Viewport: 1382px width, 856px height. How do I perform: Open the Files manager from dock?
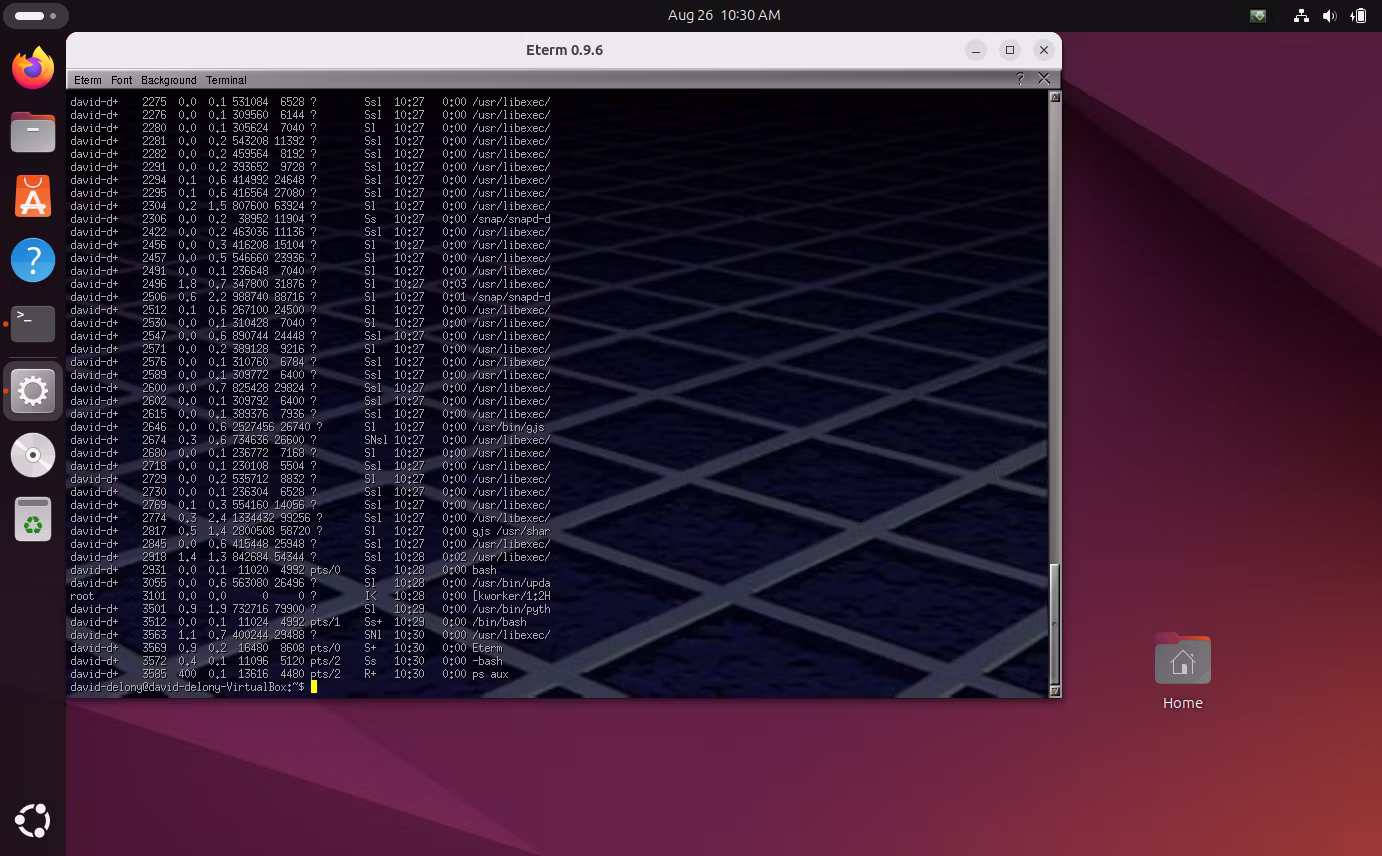[x=33, y=132]
